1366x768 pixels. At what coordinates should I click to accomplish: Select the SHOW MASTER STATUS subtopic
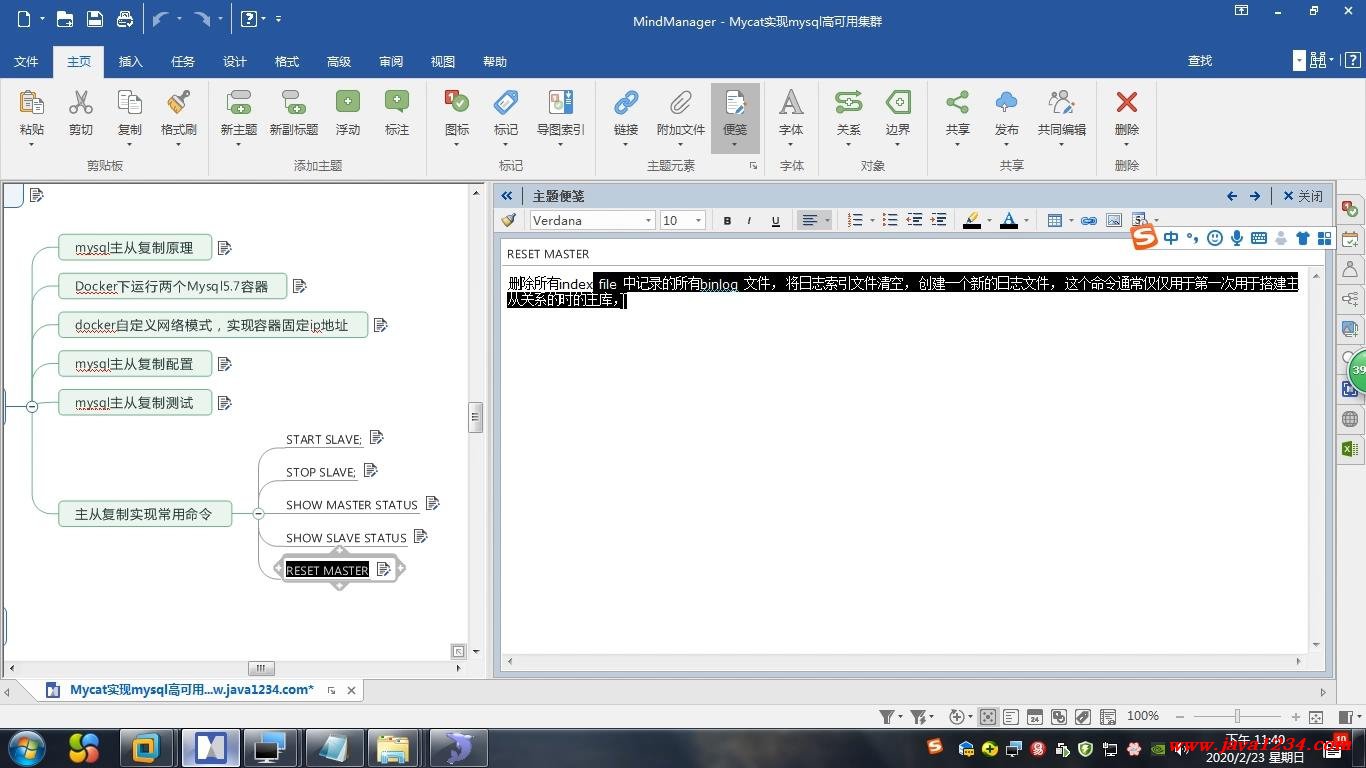352,505
